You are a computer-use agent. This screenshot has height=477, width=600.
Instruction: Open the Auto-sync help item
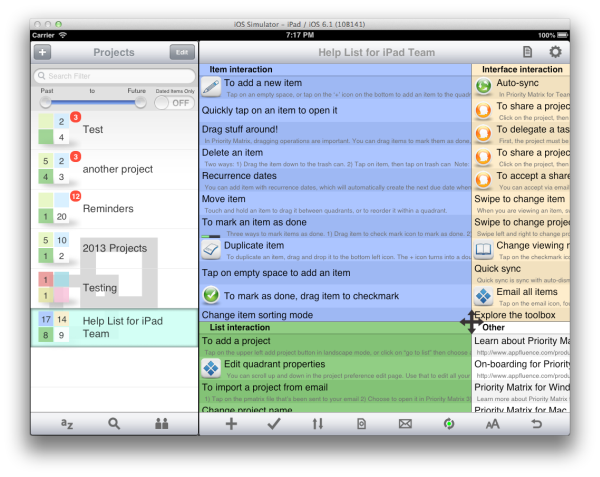(520, 85)
